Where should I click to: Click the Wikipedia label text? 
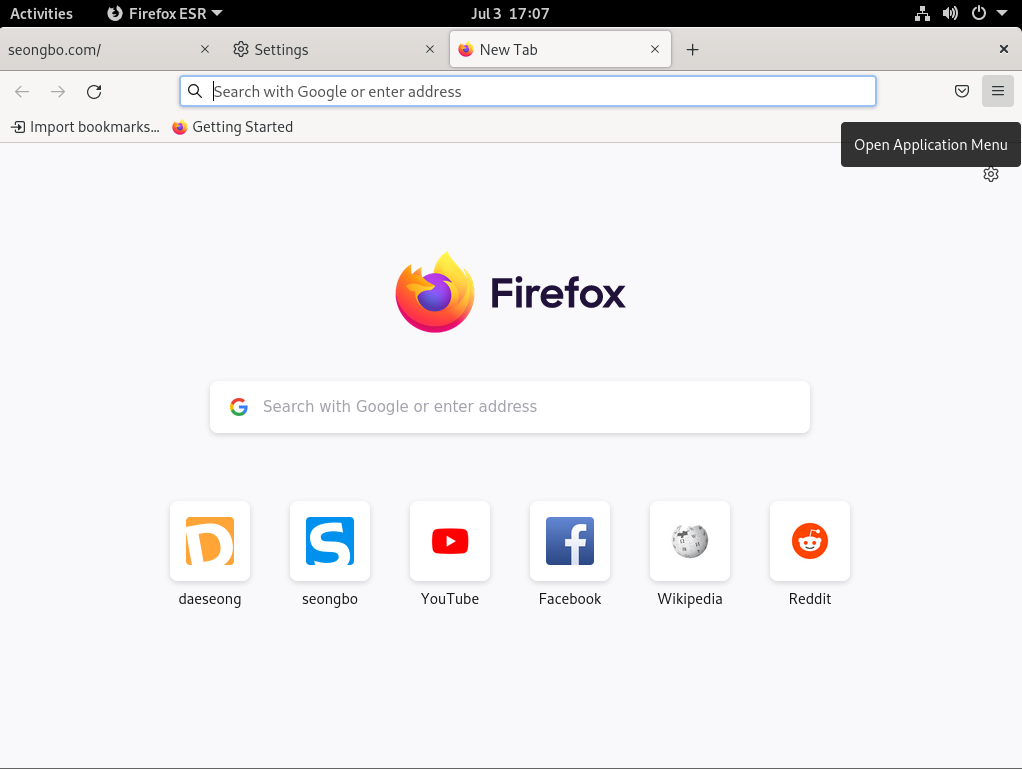click(690, 599)
